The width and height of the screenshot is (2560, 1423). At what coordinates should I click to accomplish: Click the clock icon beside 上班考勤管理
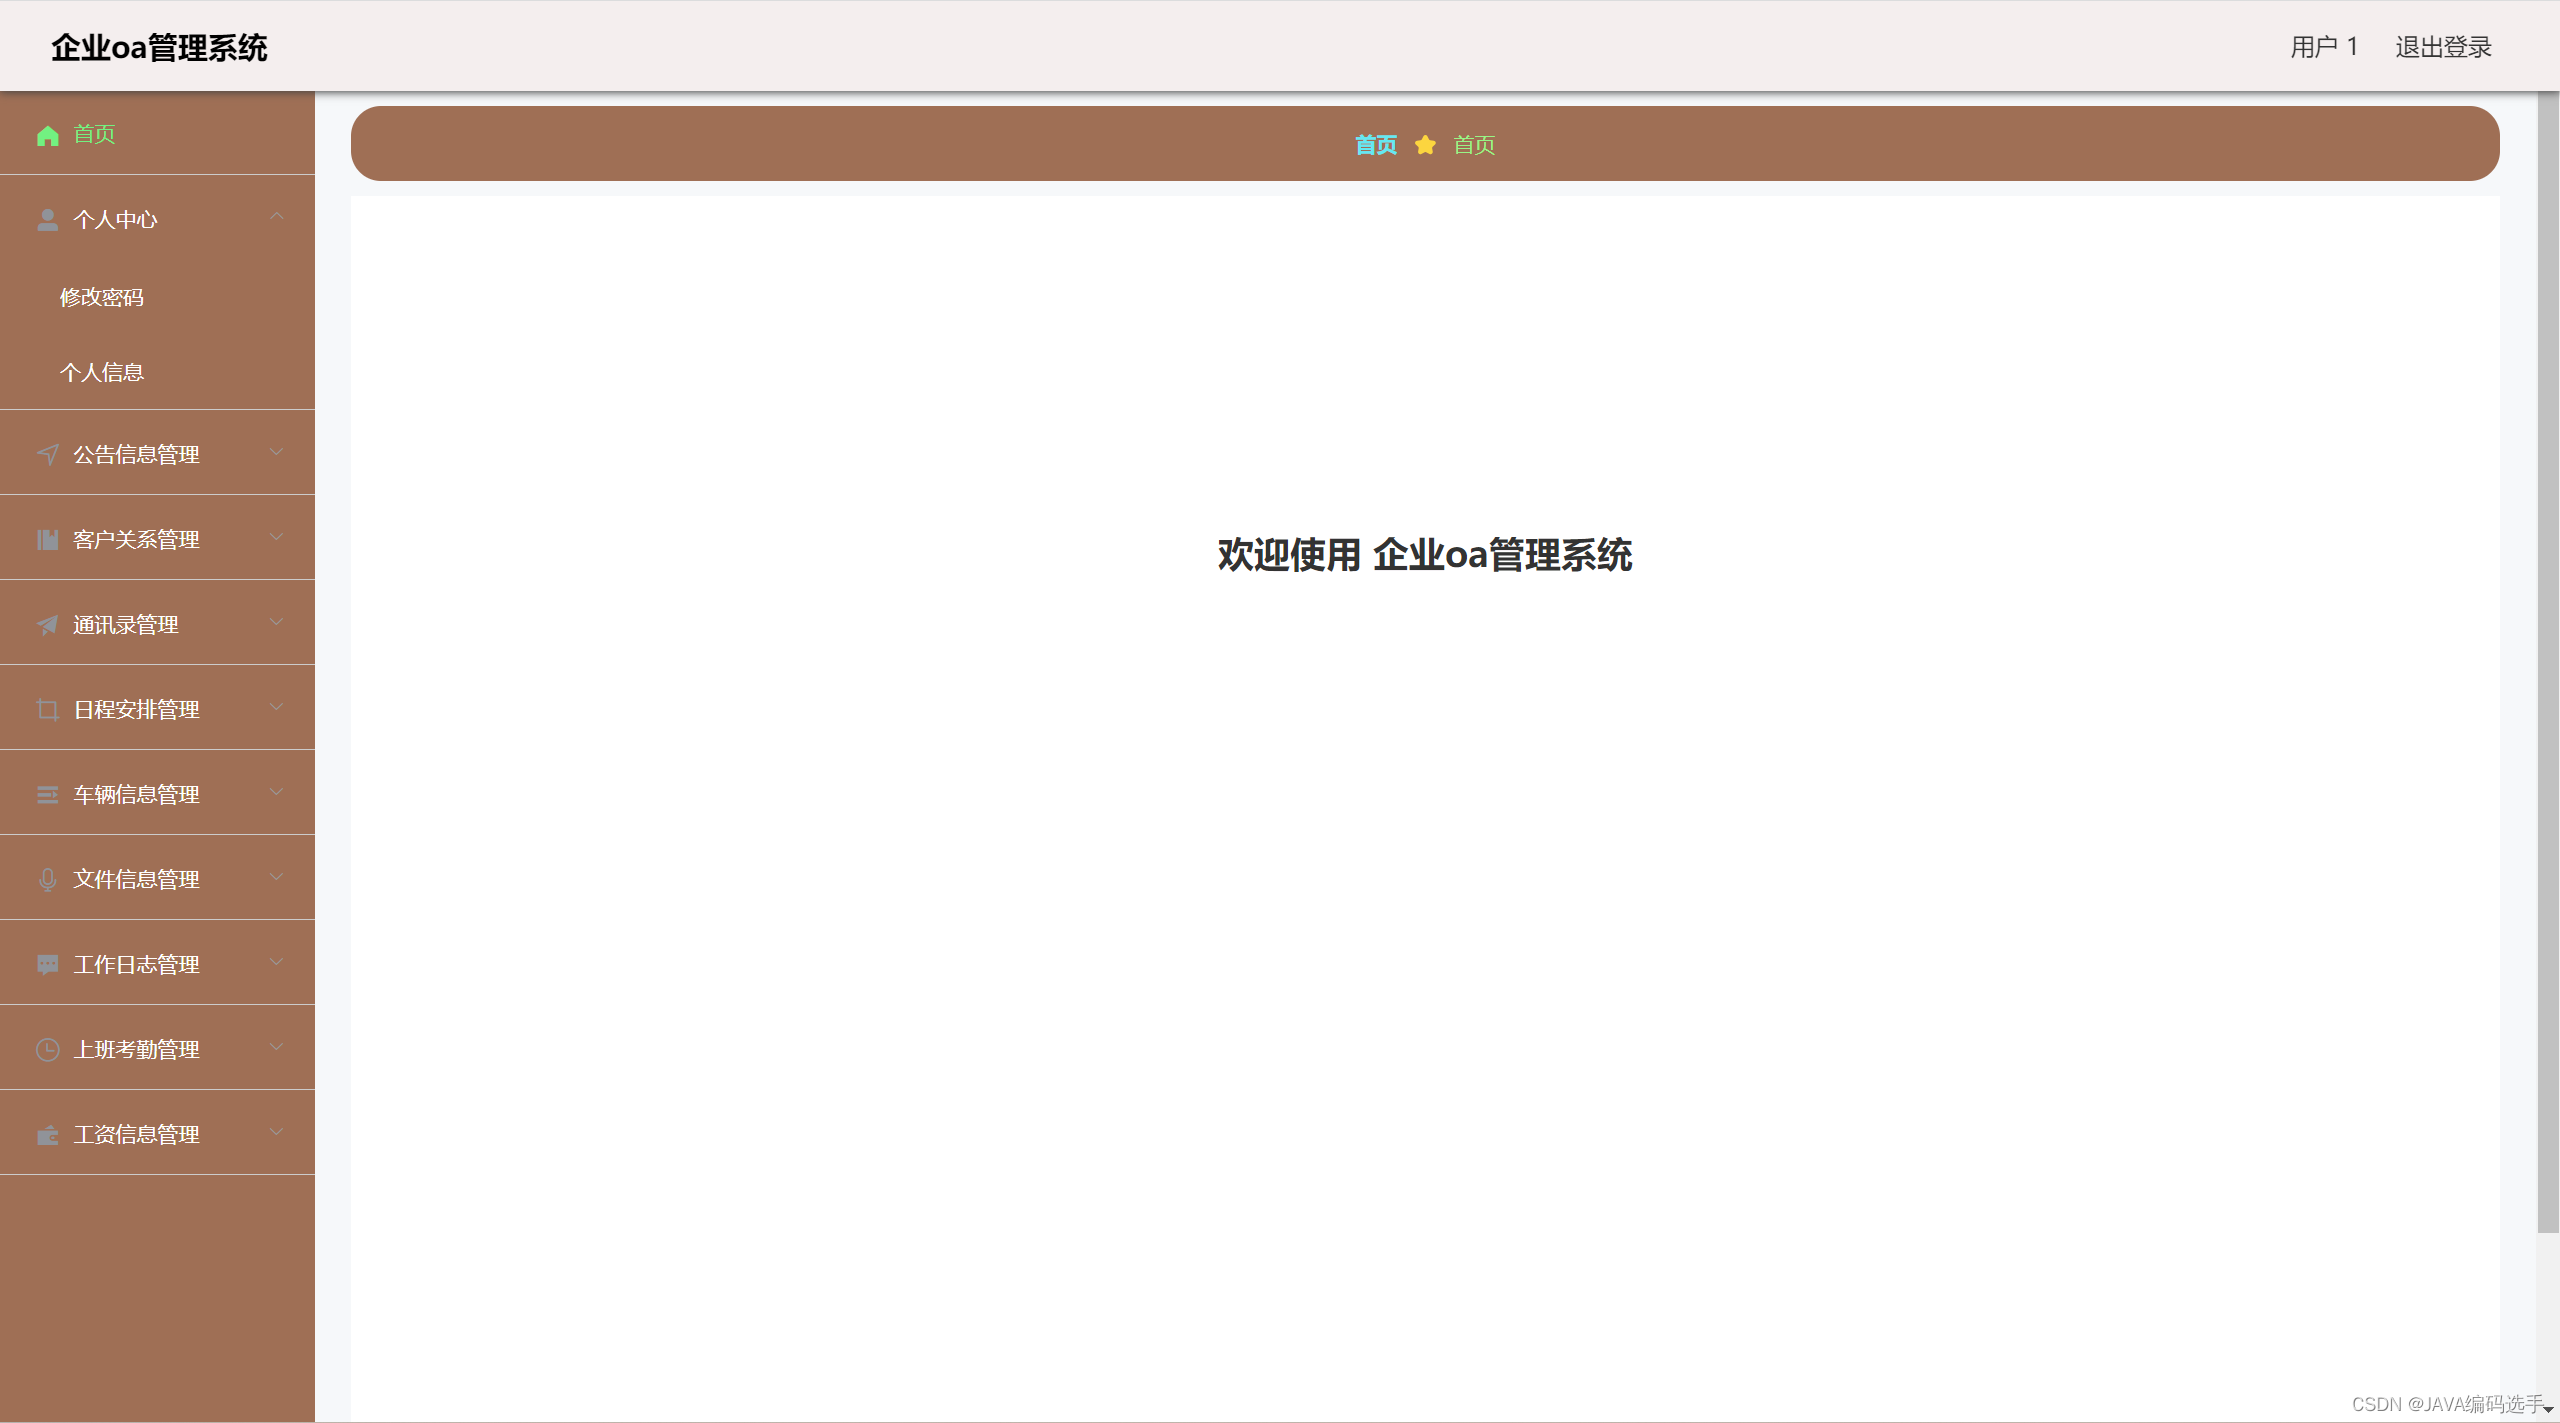(47, 1050)
